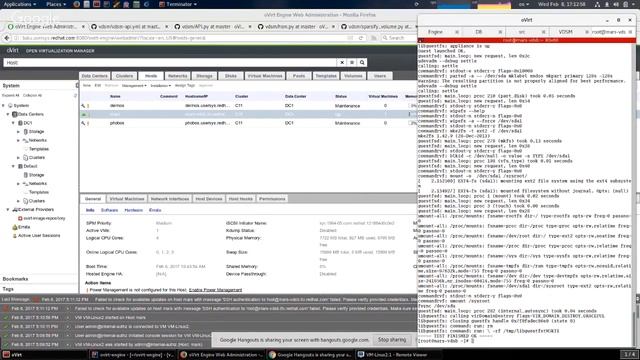Screen dimensions: 640x360
Task: Expand the Clusters node under DC1
Action: click(18, 158)
